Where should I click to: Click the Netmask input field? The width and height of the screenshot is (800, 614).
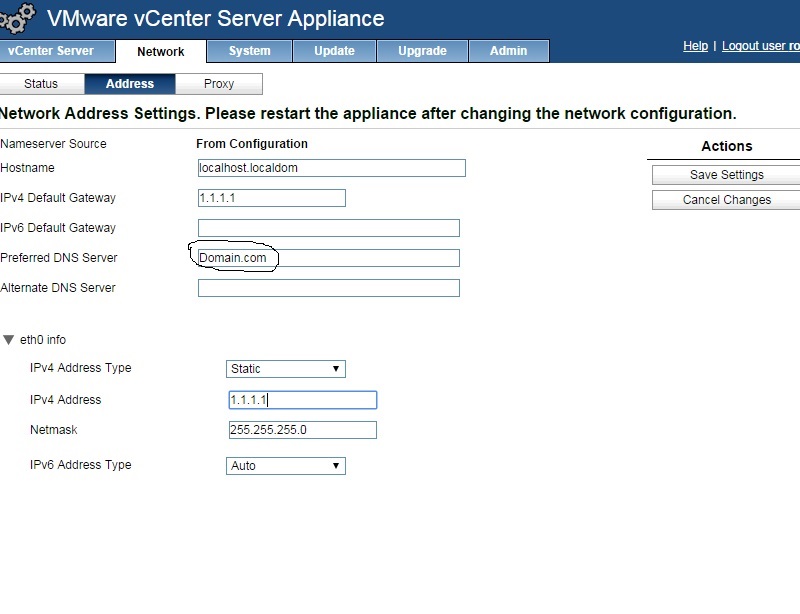tap(302, 430)
